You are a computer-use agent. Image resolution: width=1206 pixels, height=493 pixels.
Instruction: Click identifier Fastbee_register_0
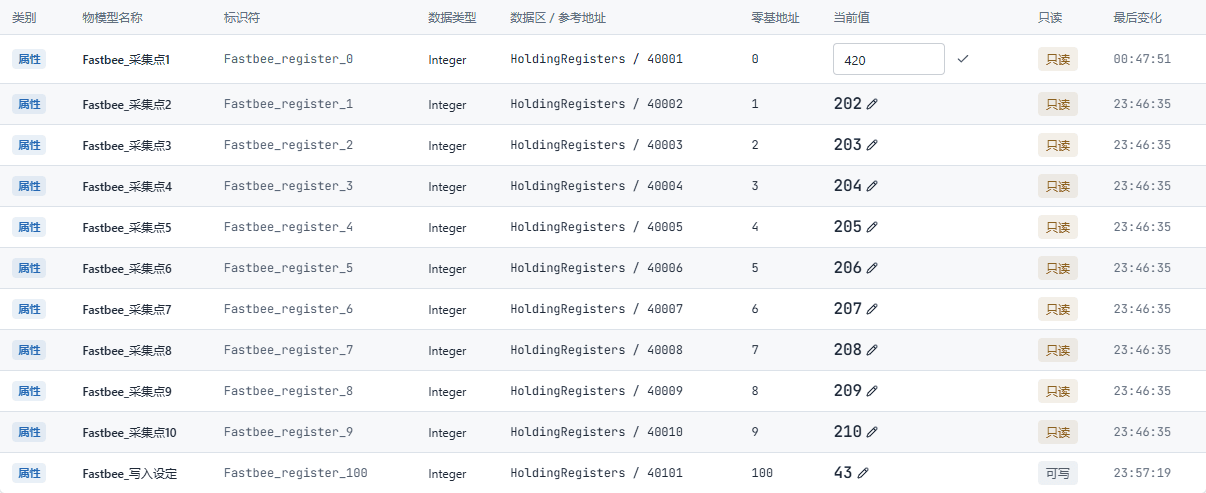click(x=288, y=59)
